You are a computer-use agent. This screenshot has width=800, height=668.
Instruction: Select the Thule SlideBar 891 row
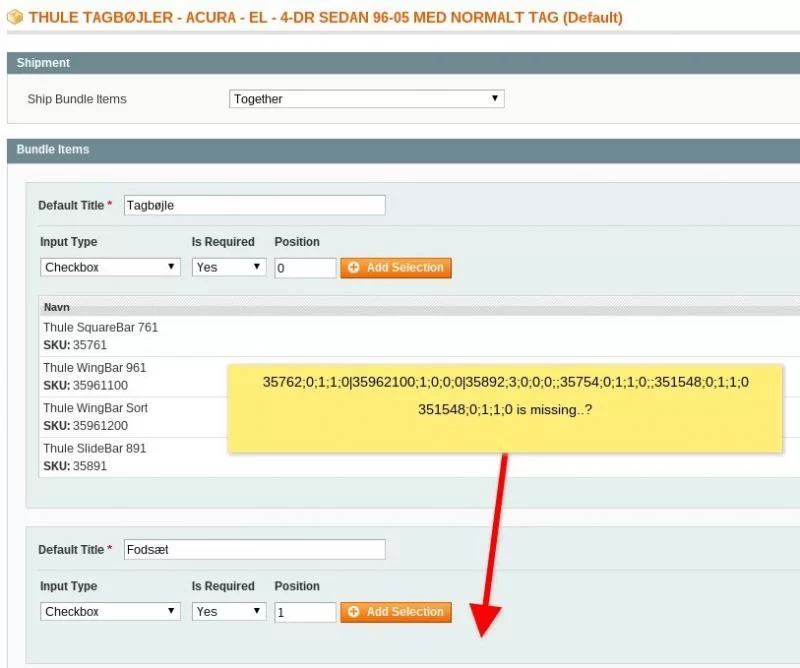click(x=134, y=457)
